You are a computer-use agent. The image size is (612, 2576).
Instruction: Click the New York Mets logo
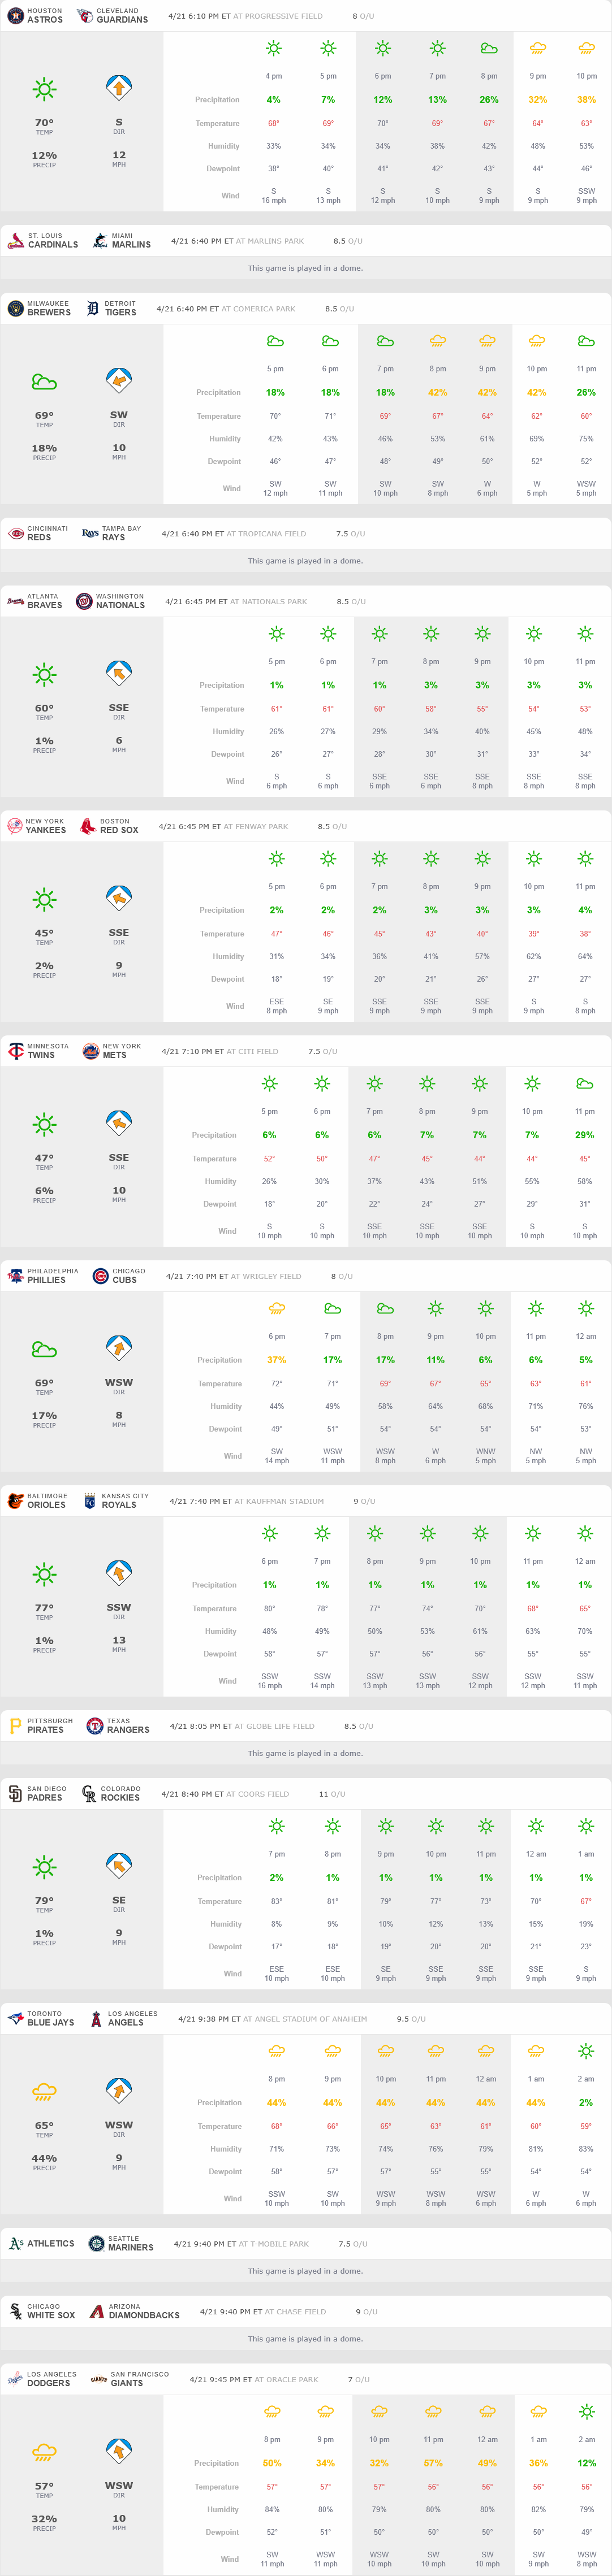coord(90,1051)
